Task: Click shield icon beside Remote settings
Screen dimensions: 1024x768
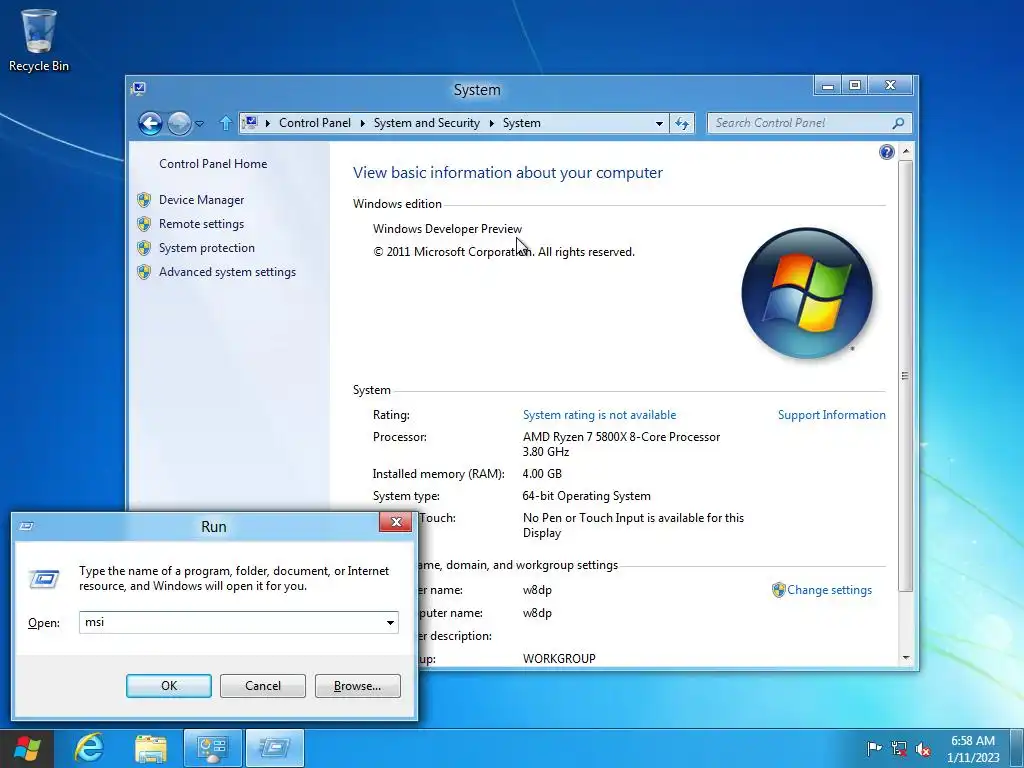Action: click(x=144, y=224)
